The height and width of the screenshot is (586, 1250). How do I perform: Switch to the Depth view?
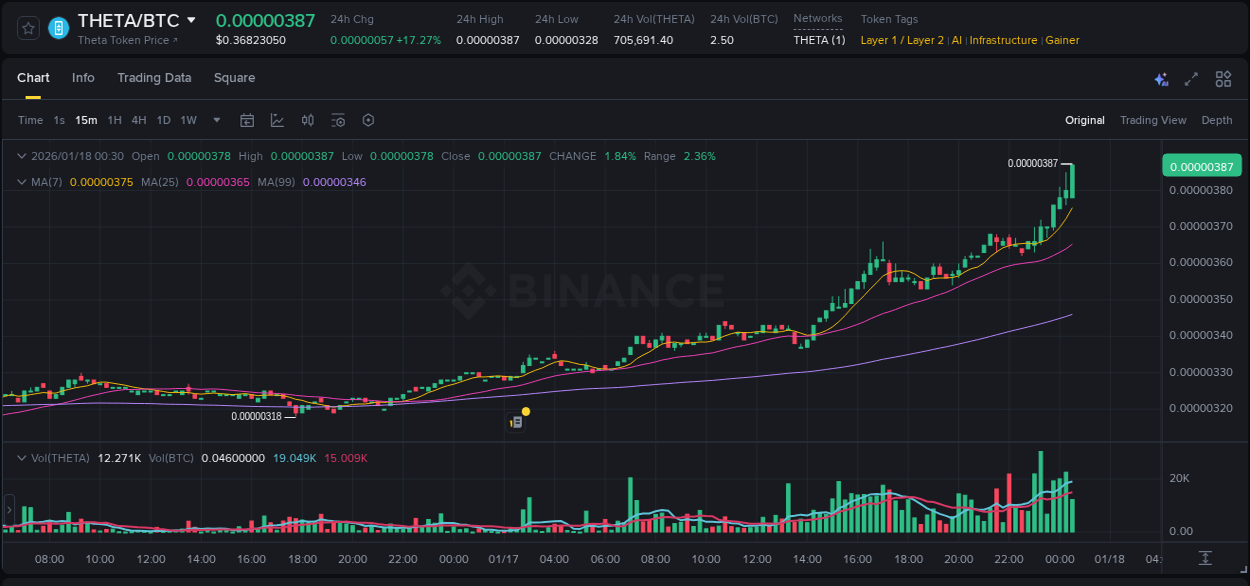(1217, 120)
